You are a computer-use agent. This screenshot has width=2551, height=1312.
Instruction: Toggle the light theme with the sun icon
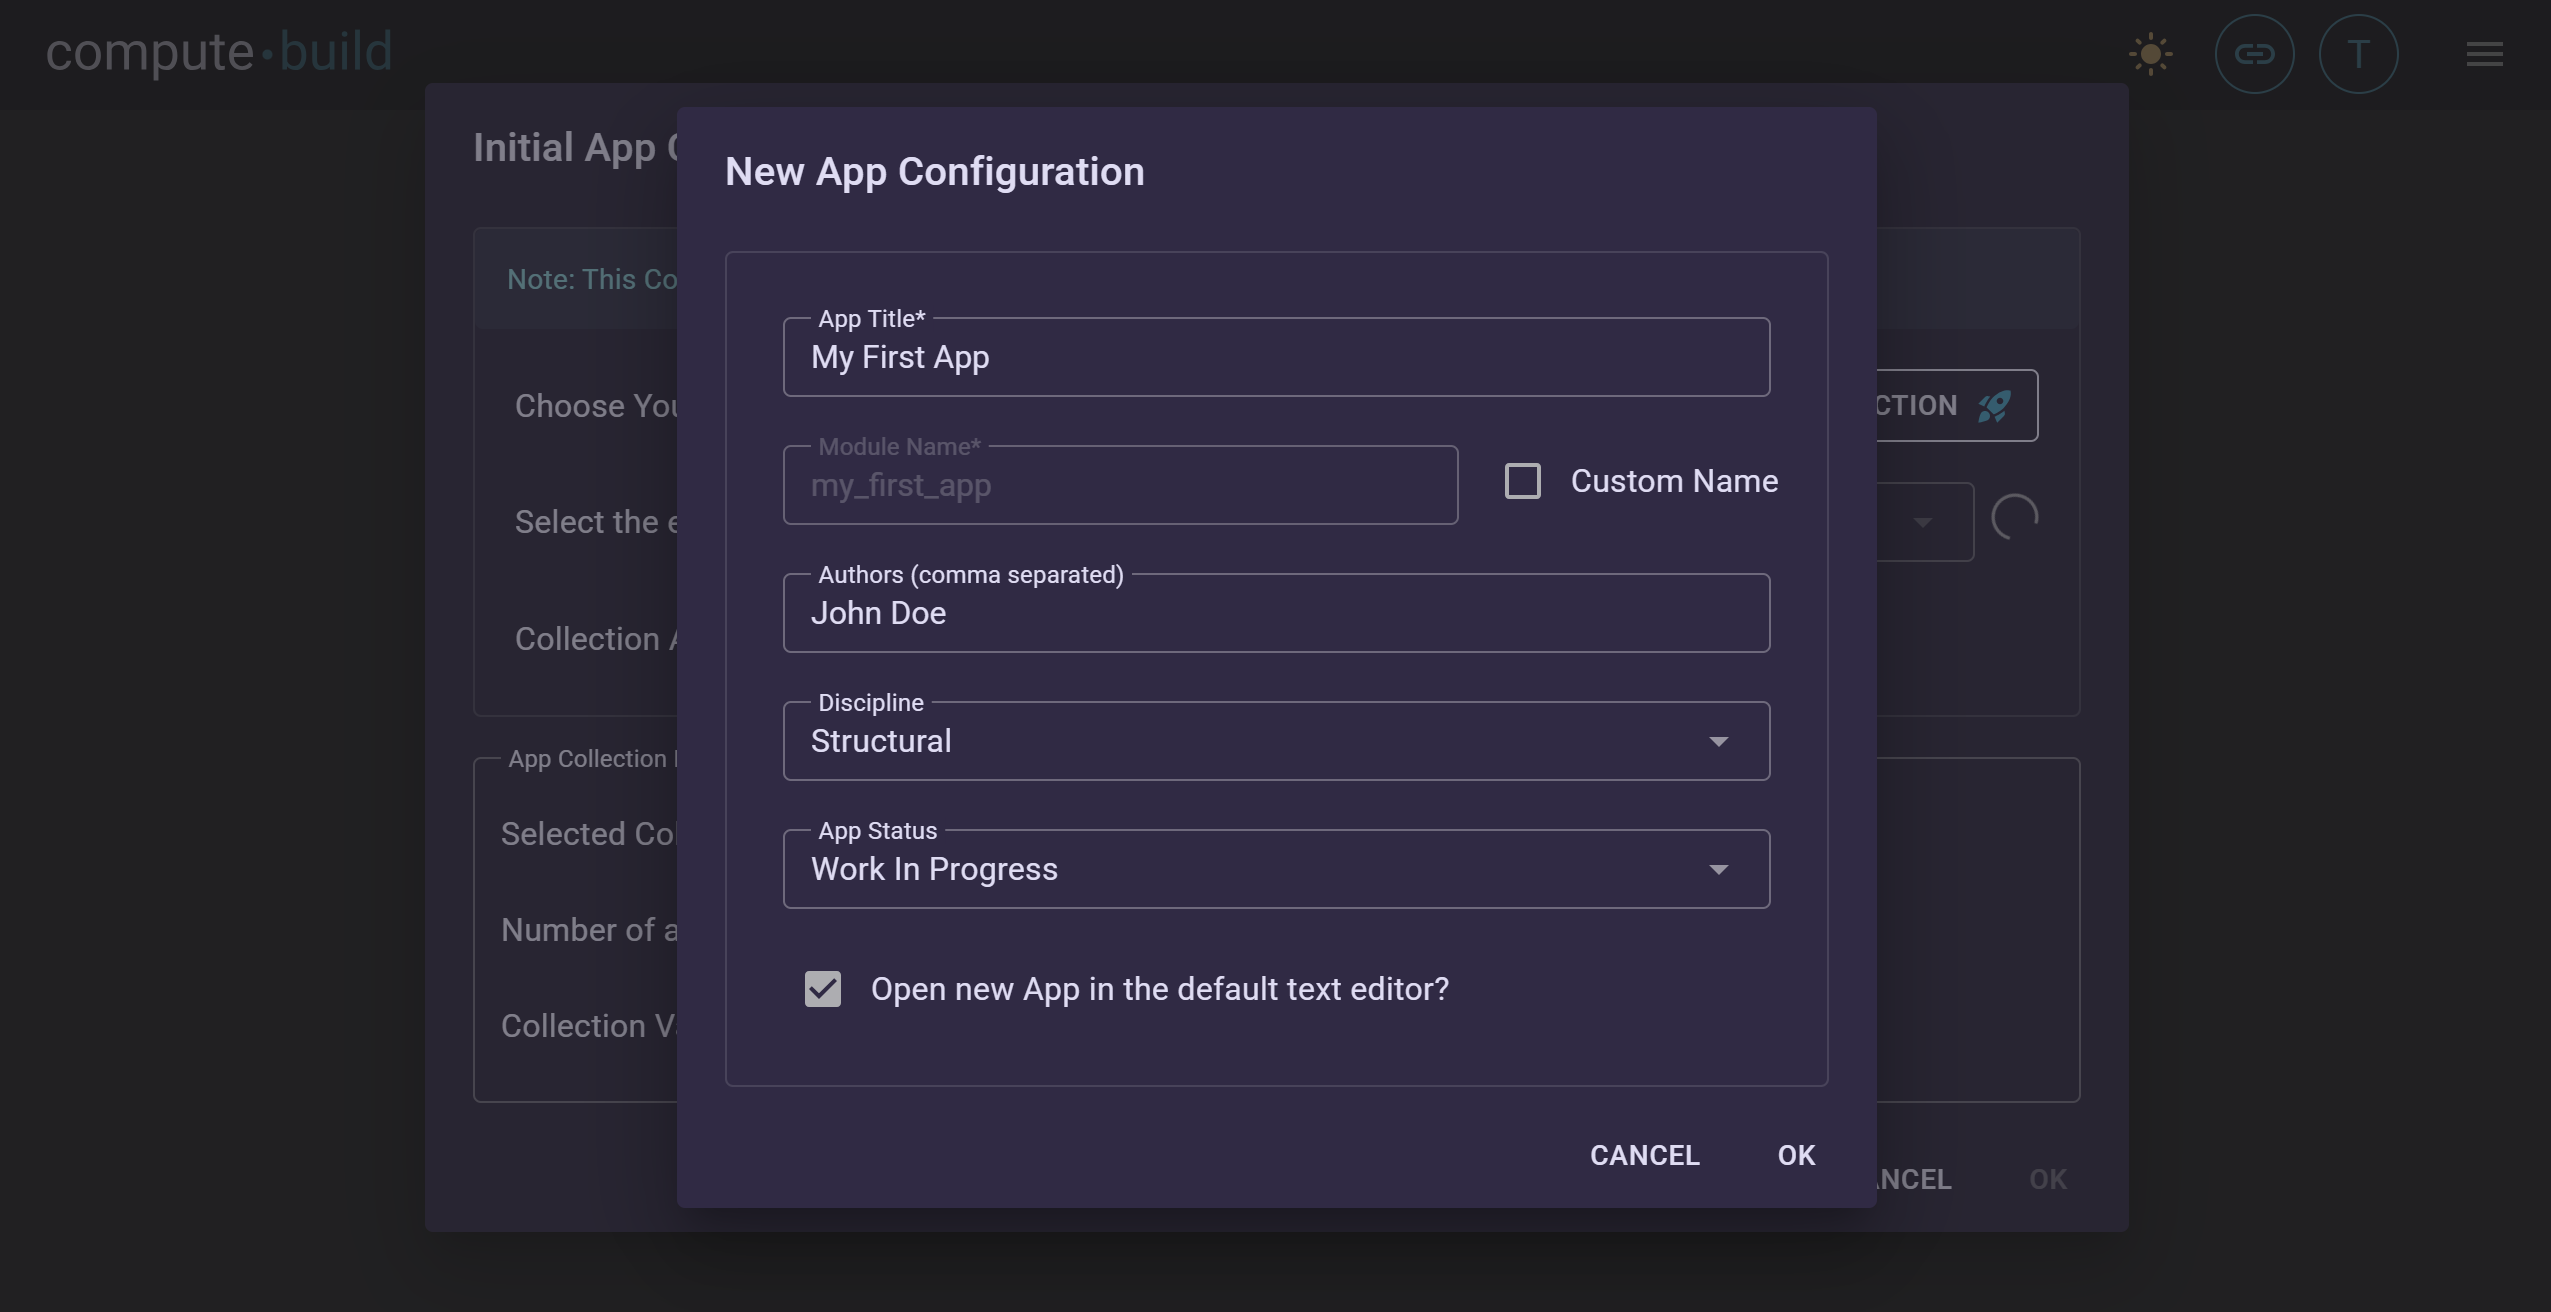click(x=2151, y=53)
